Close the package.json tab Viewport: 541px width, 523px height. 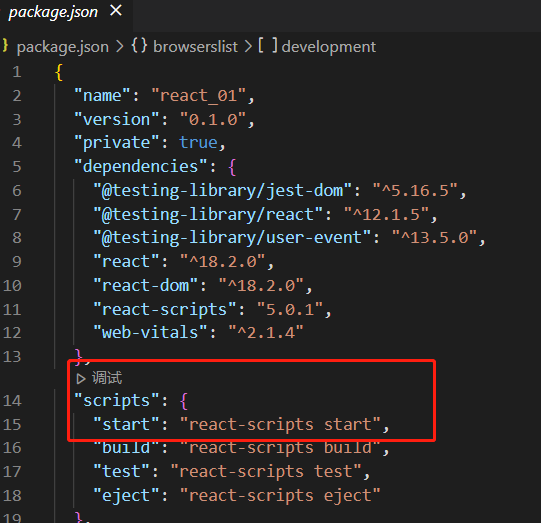tap(116, 11)
